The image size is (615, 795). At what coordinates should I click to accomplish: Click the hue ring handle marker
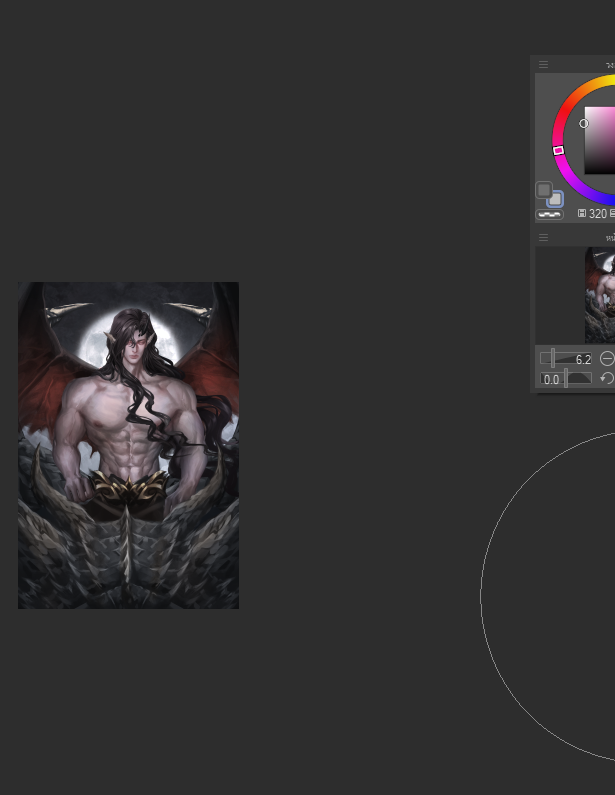click(x=558, y=150)
